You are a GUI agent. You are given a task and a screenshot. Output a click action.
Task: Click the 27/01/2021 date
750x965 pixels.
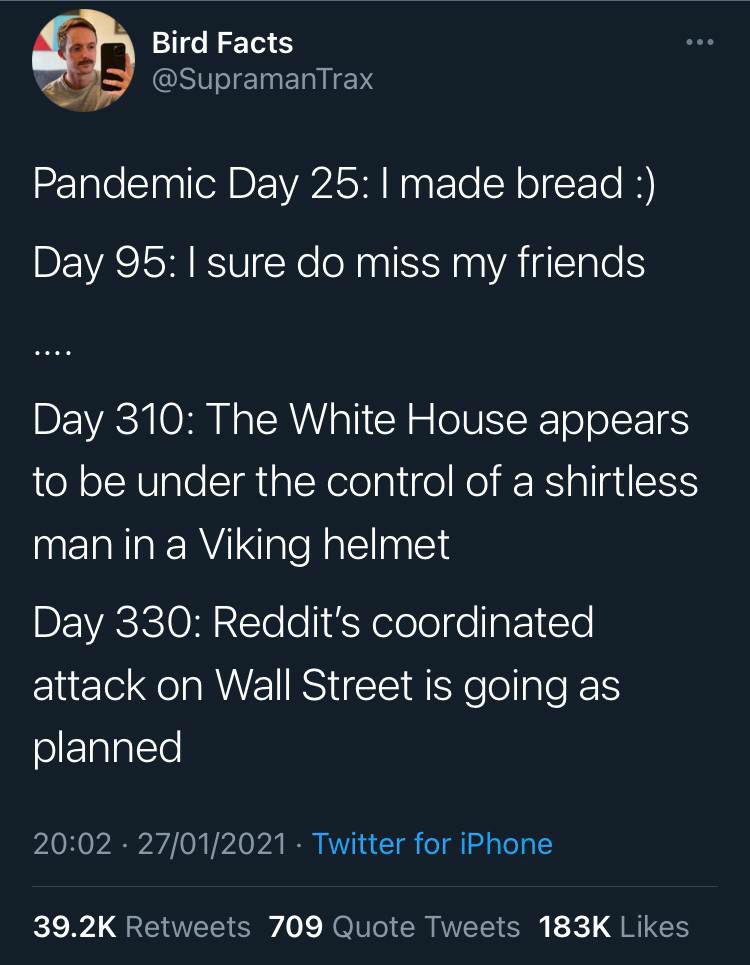pyautogui.click(x=214, y=844)
